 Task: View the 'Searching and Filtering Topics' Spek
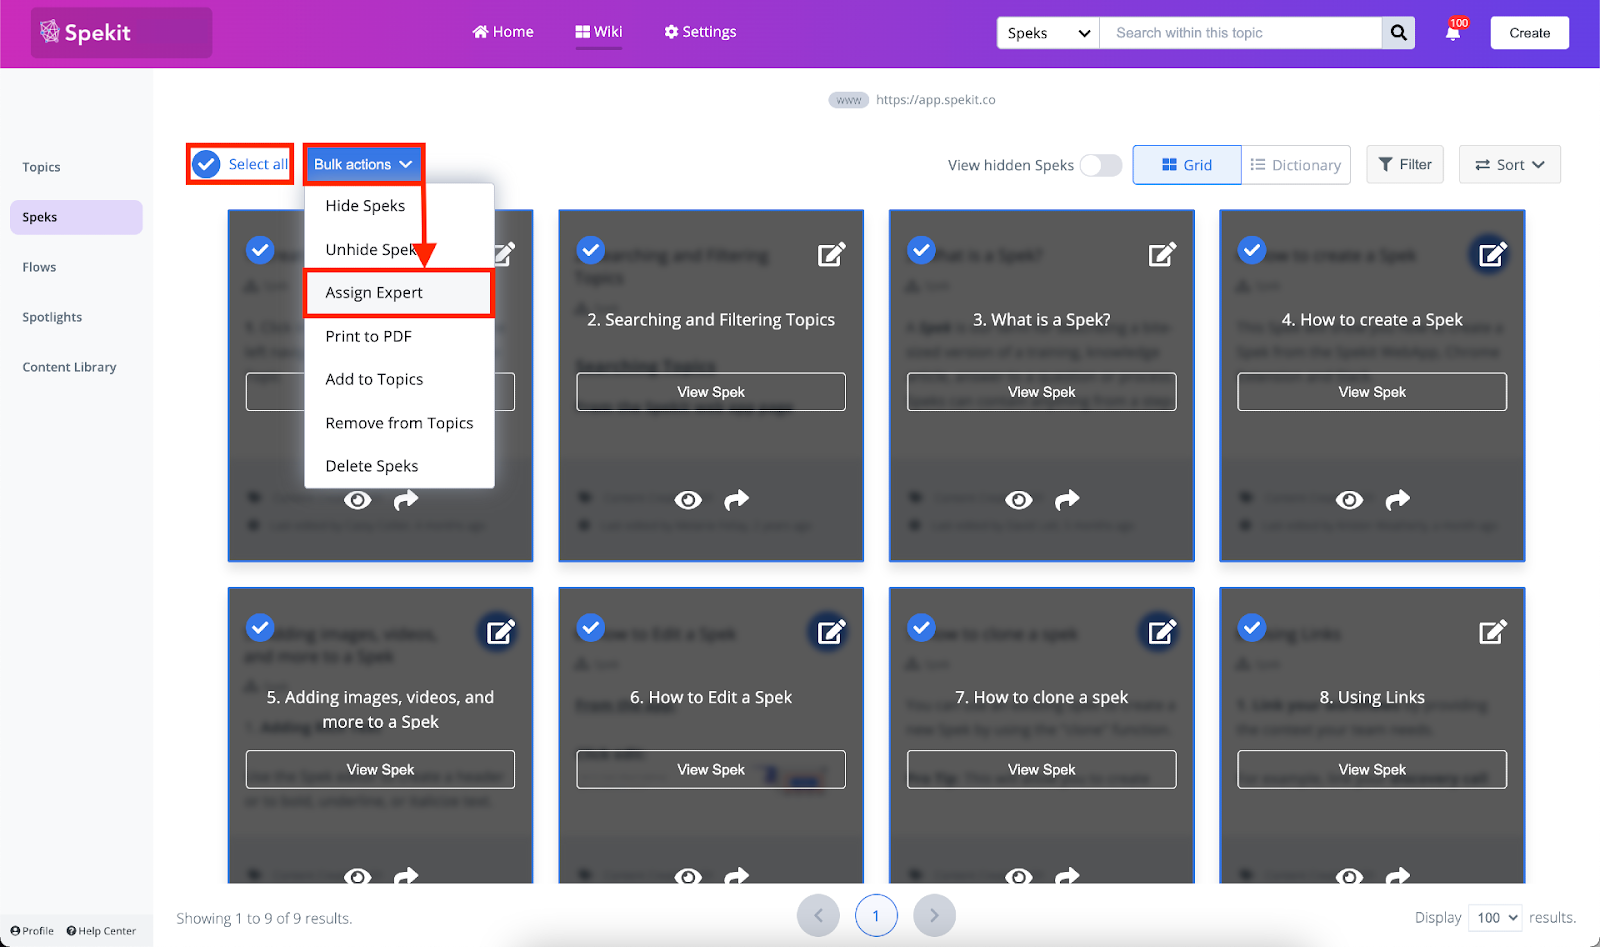click(x=711, y=392)
